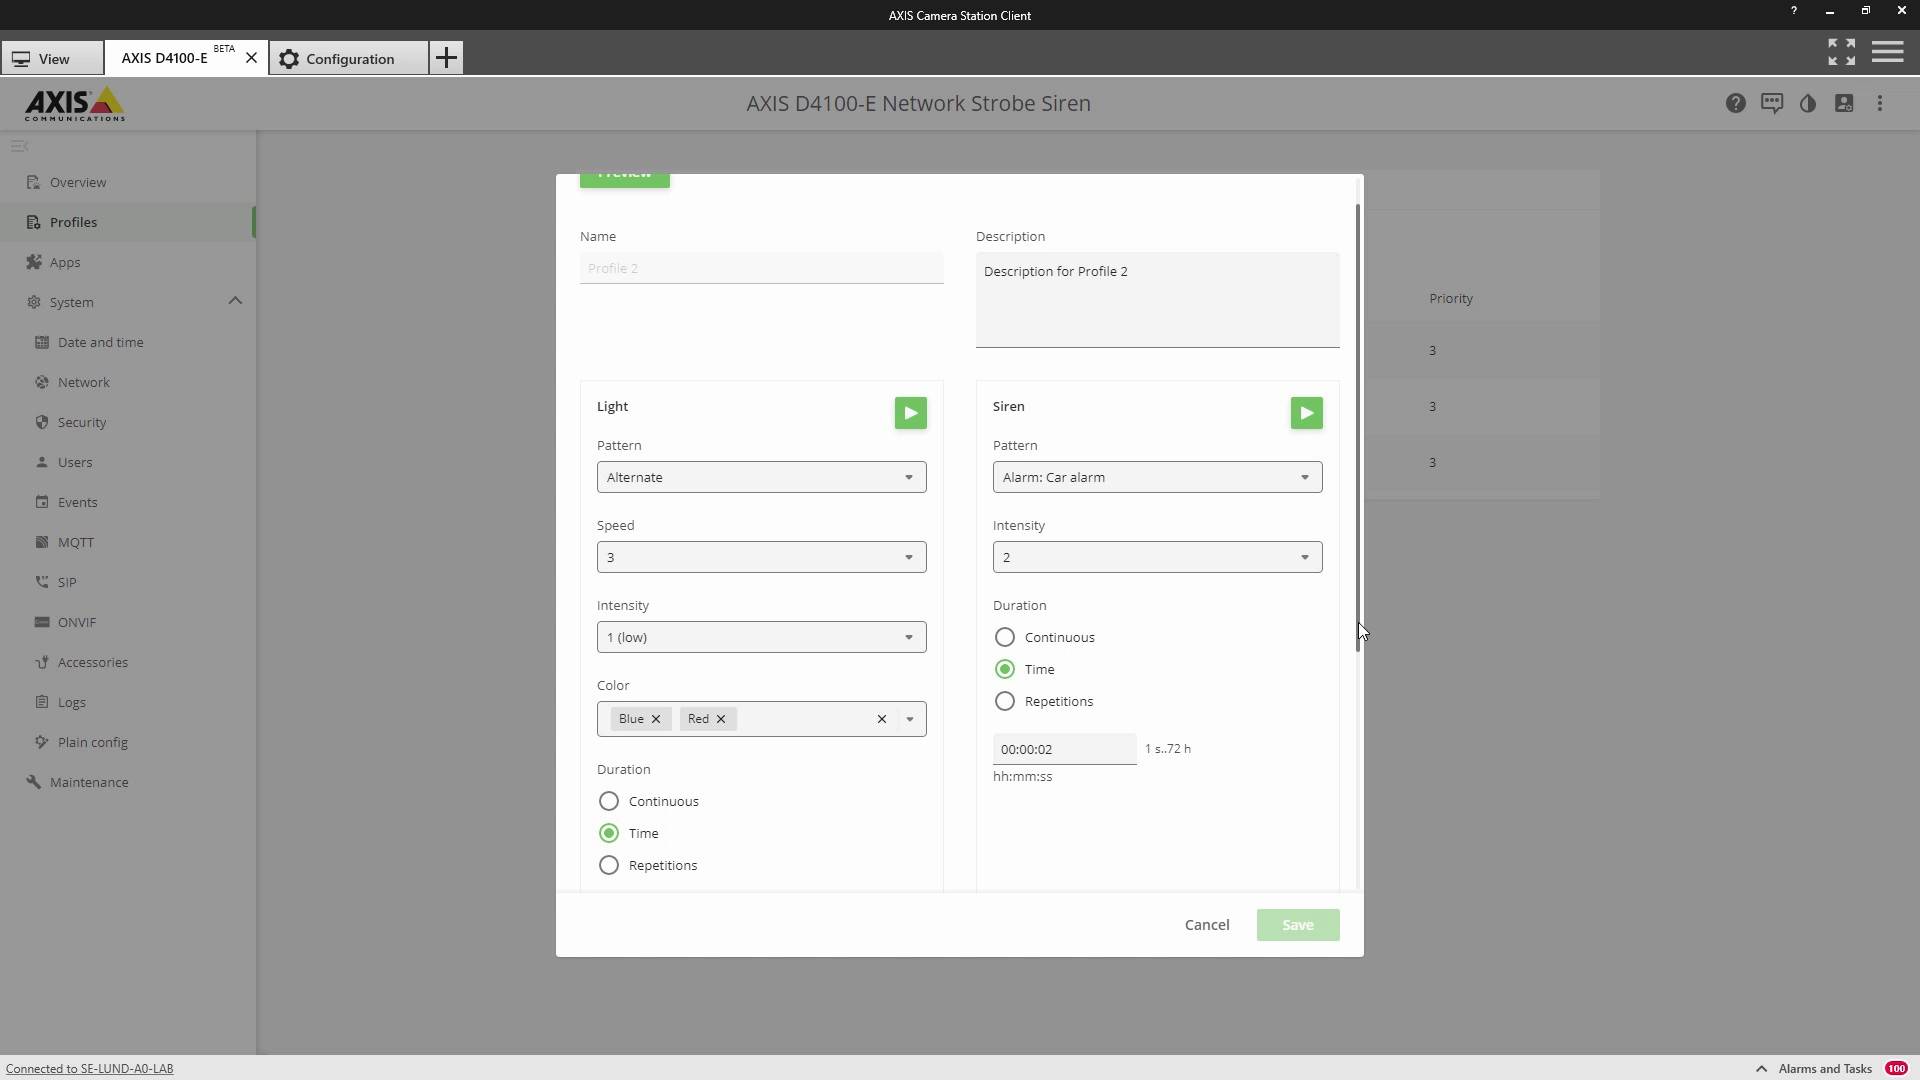Cancel the profile dialog
The image size is (1920, 1080).
click(x=1206, y=925)
